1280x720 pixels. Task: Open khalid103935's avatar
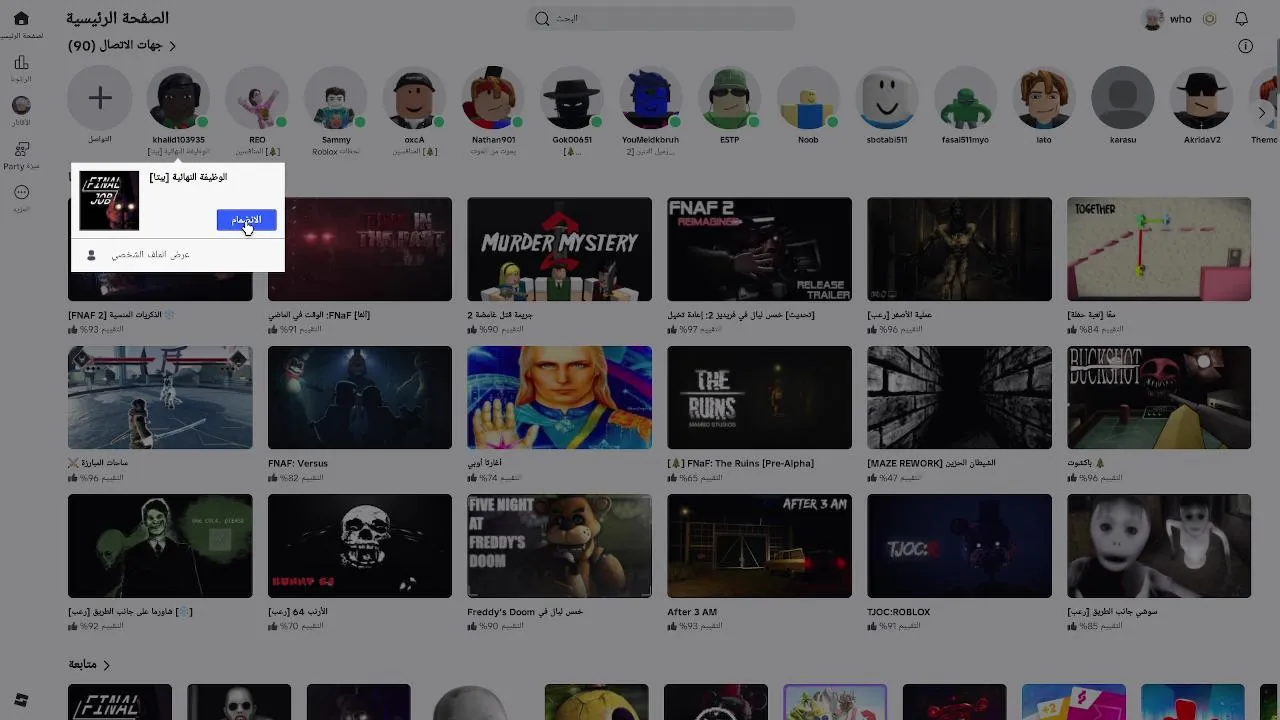point(178,98)
